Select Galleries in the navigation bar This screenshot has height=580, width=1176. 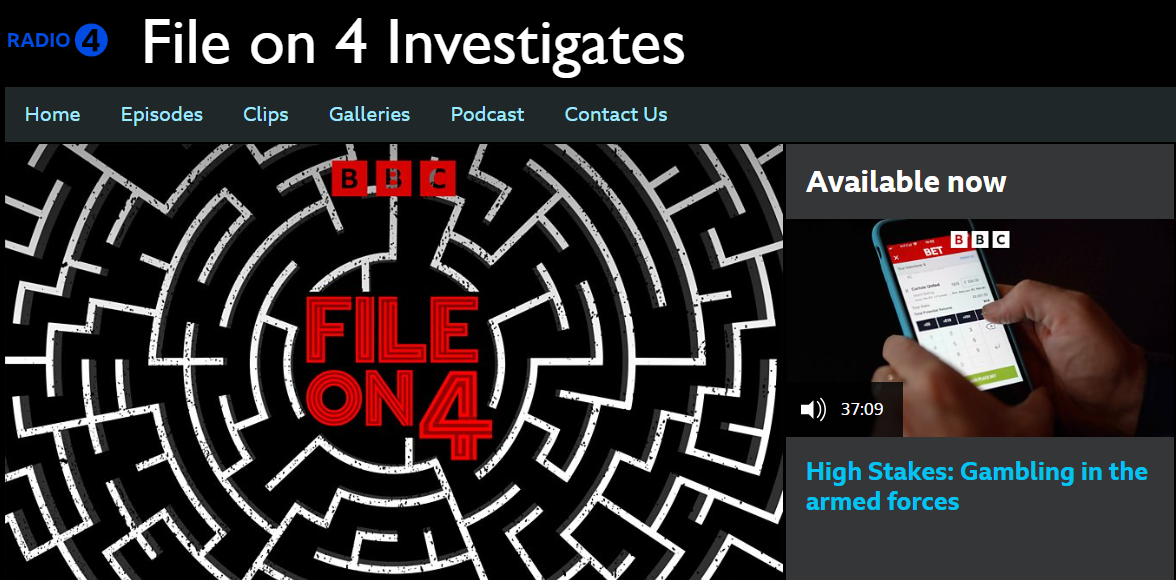370,114
